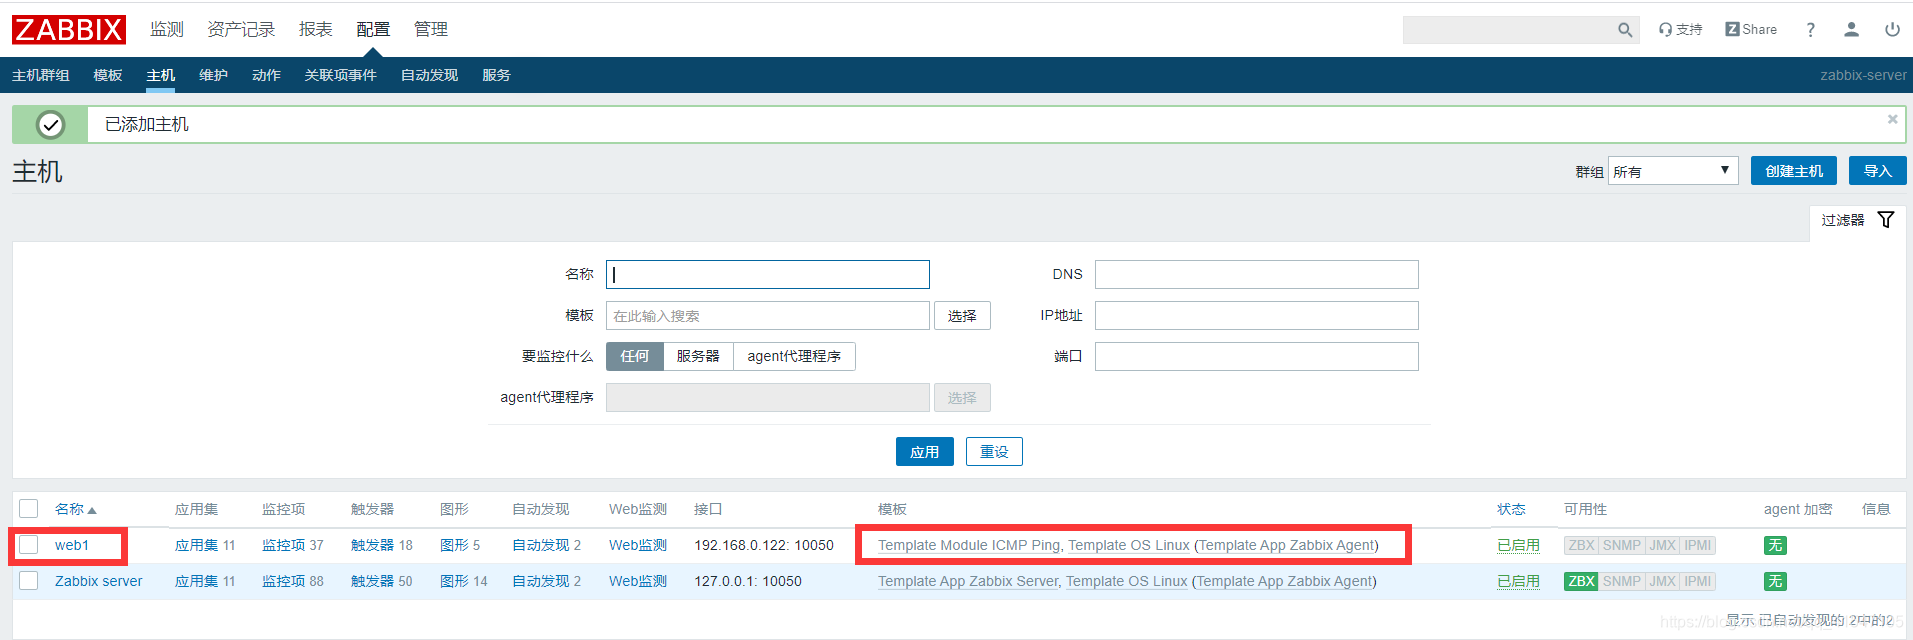Open the web1 host link
1913x640 pixels.
[72, 545]
